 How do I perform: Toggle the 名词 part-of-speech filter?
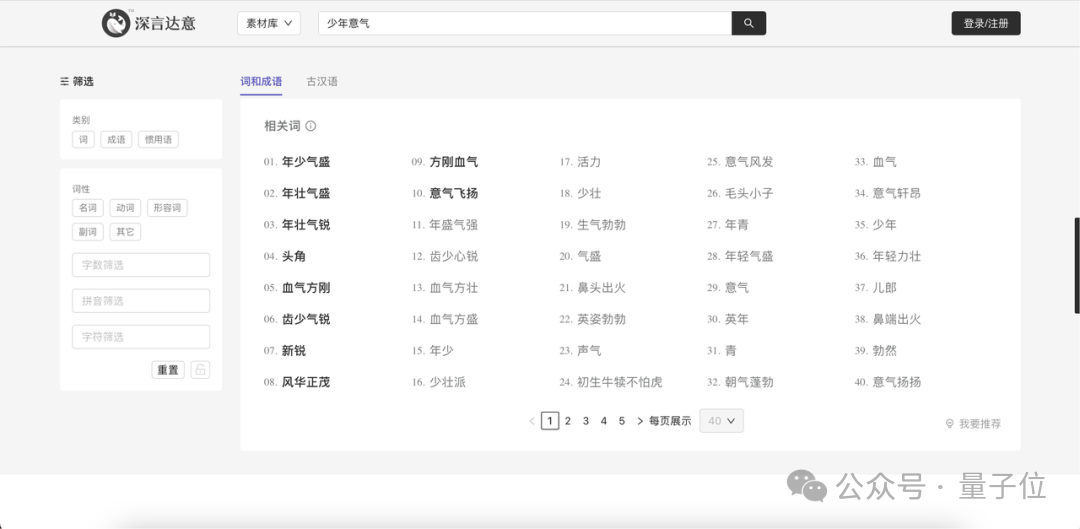tap(87, 208)
